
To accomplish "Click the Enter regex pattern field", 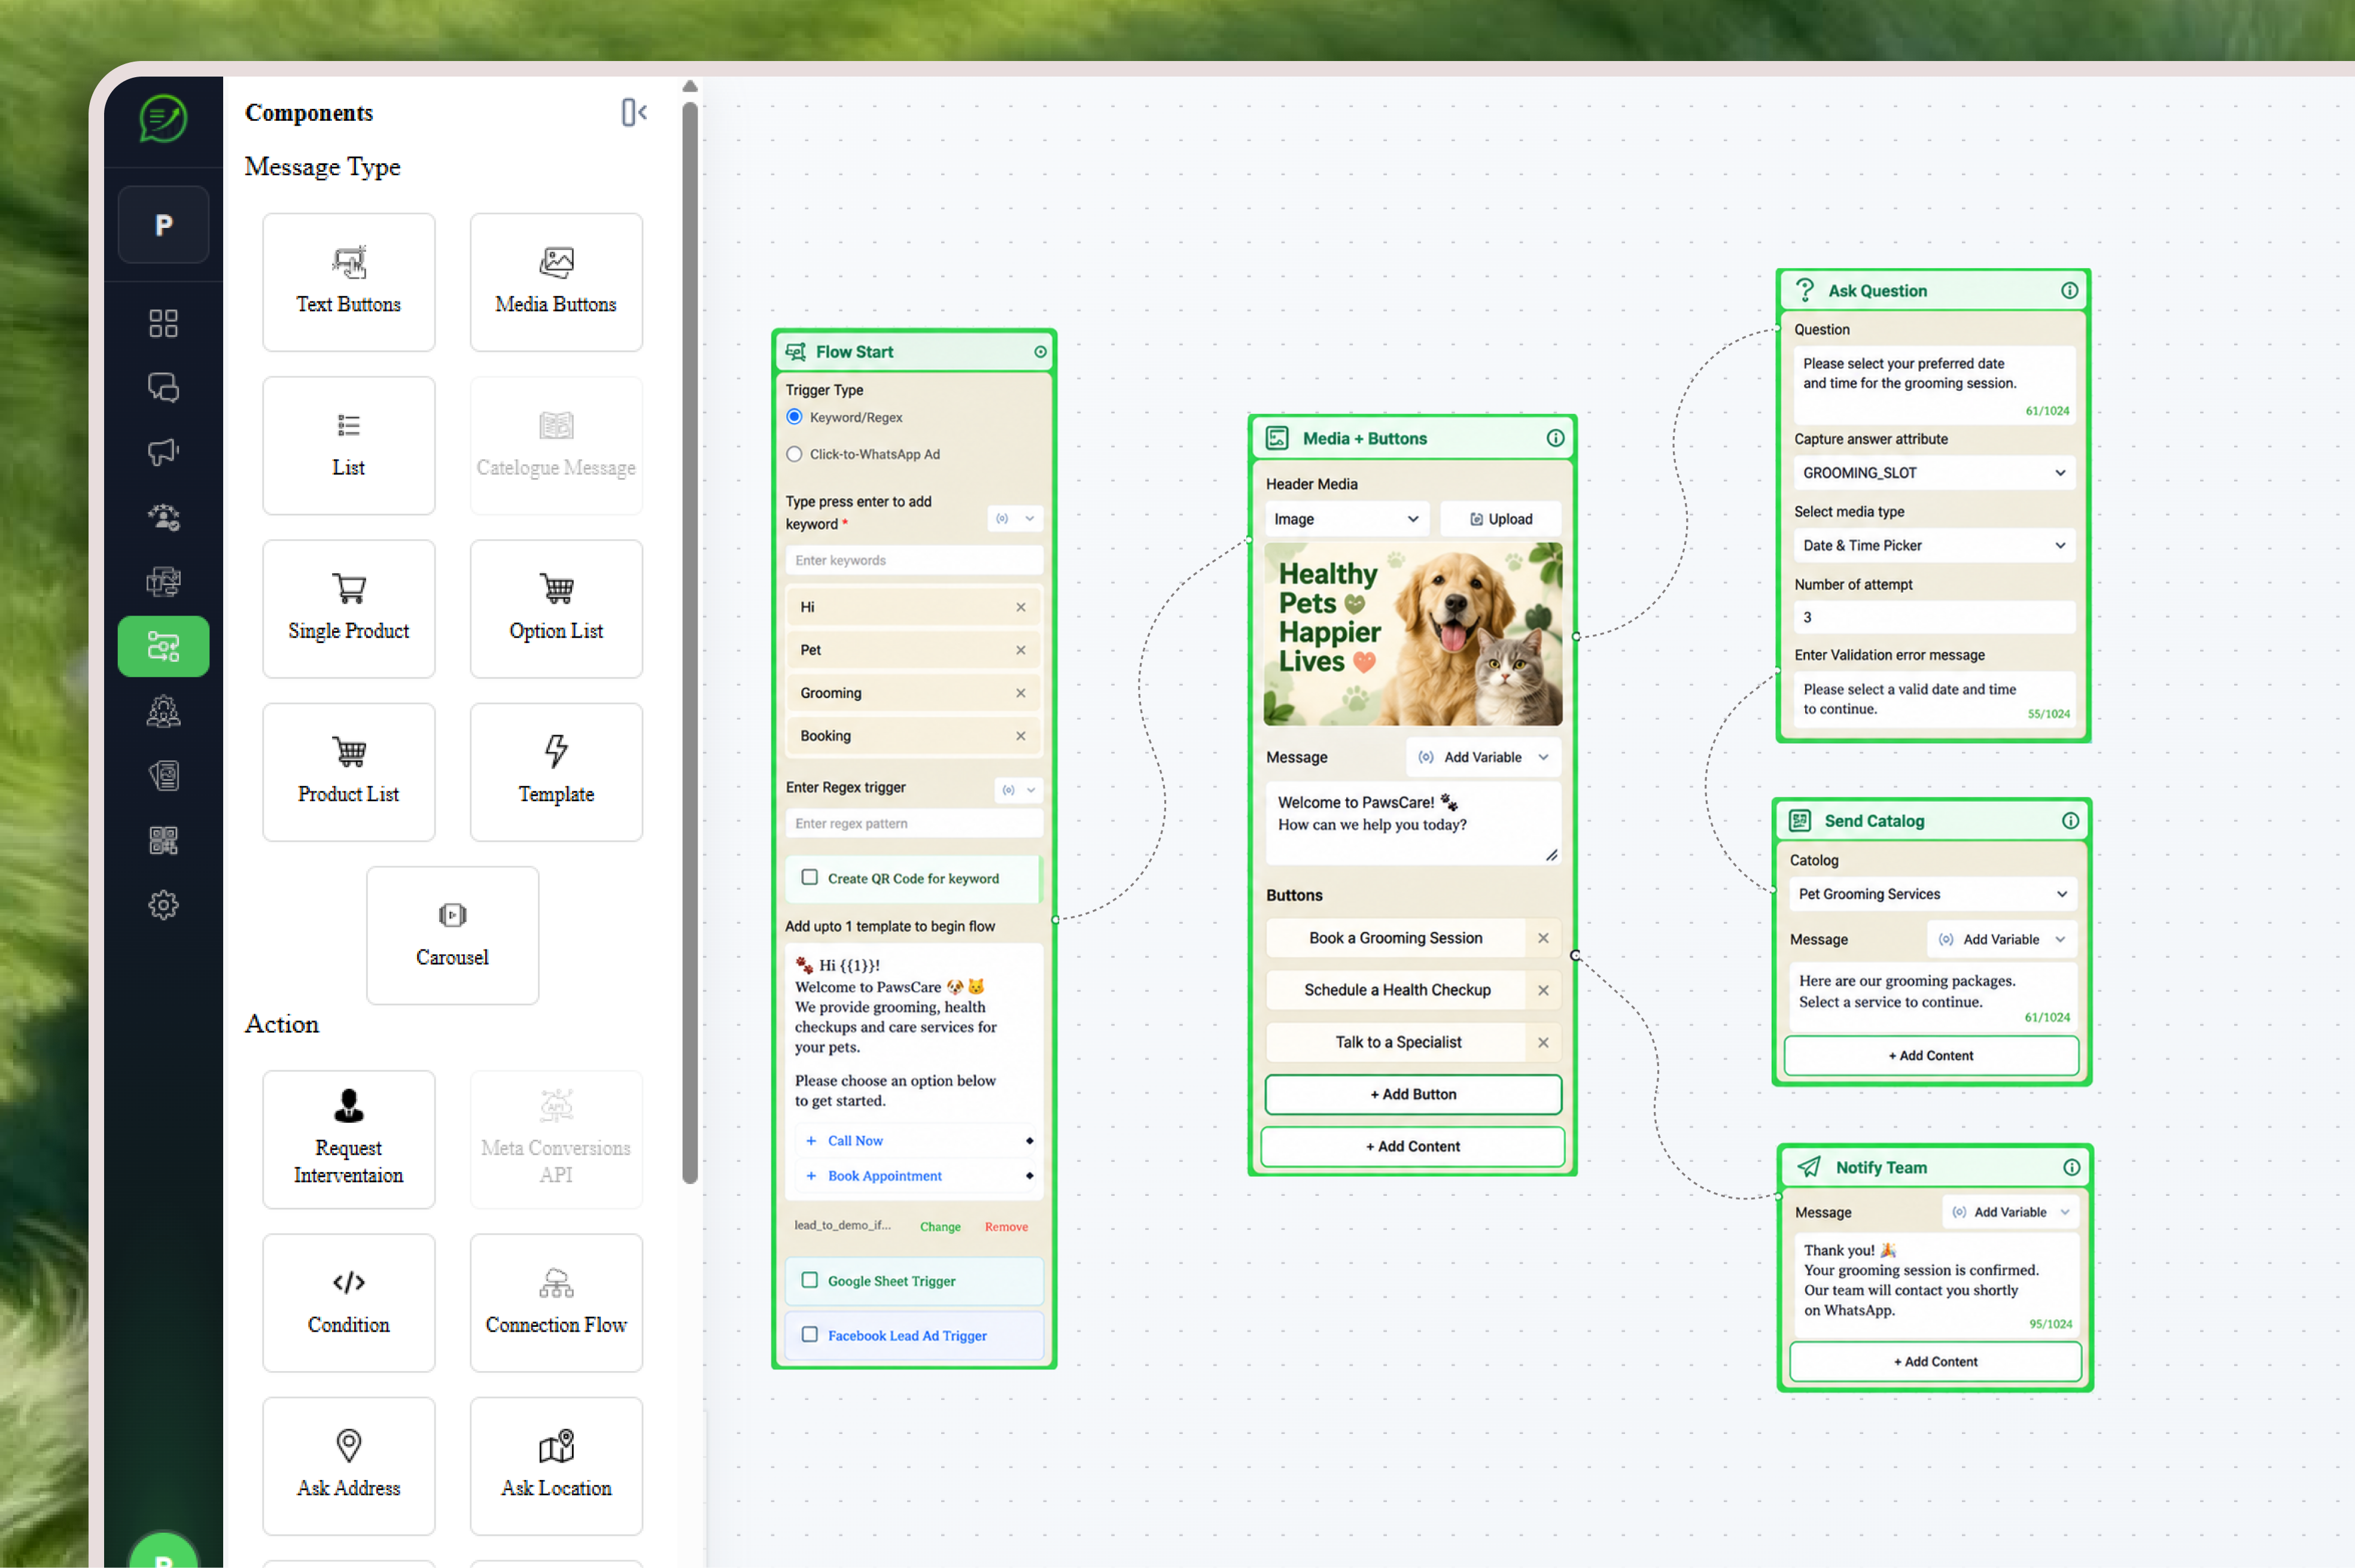I will coord(914,823).
